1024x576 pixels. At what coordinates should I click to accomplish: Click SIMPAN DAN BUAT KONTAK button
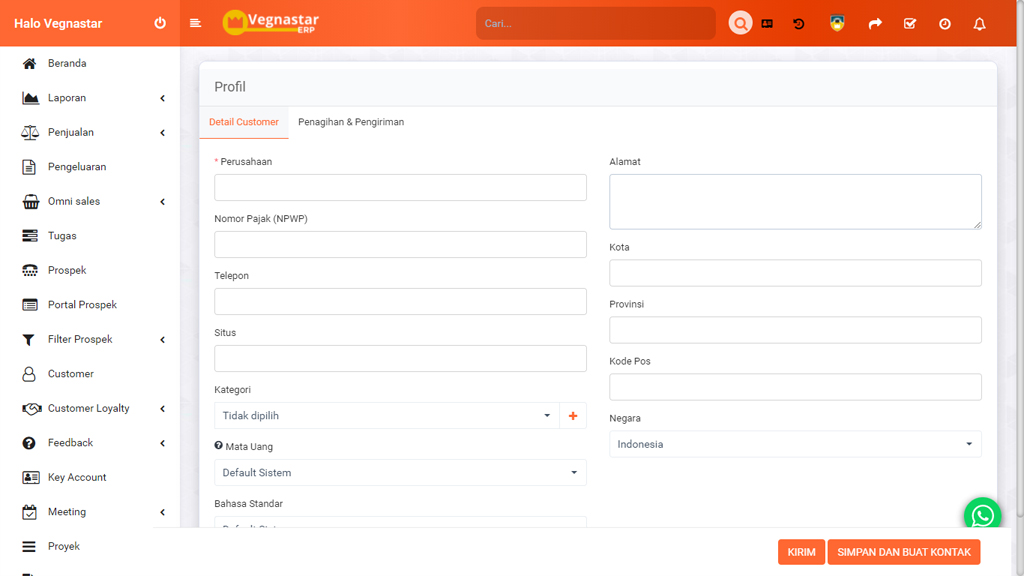903,552
